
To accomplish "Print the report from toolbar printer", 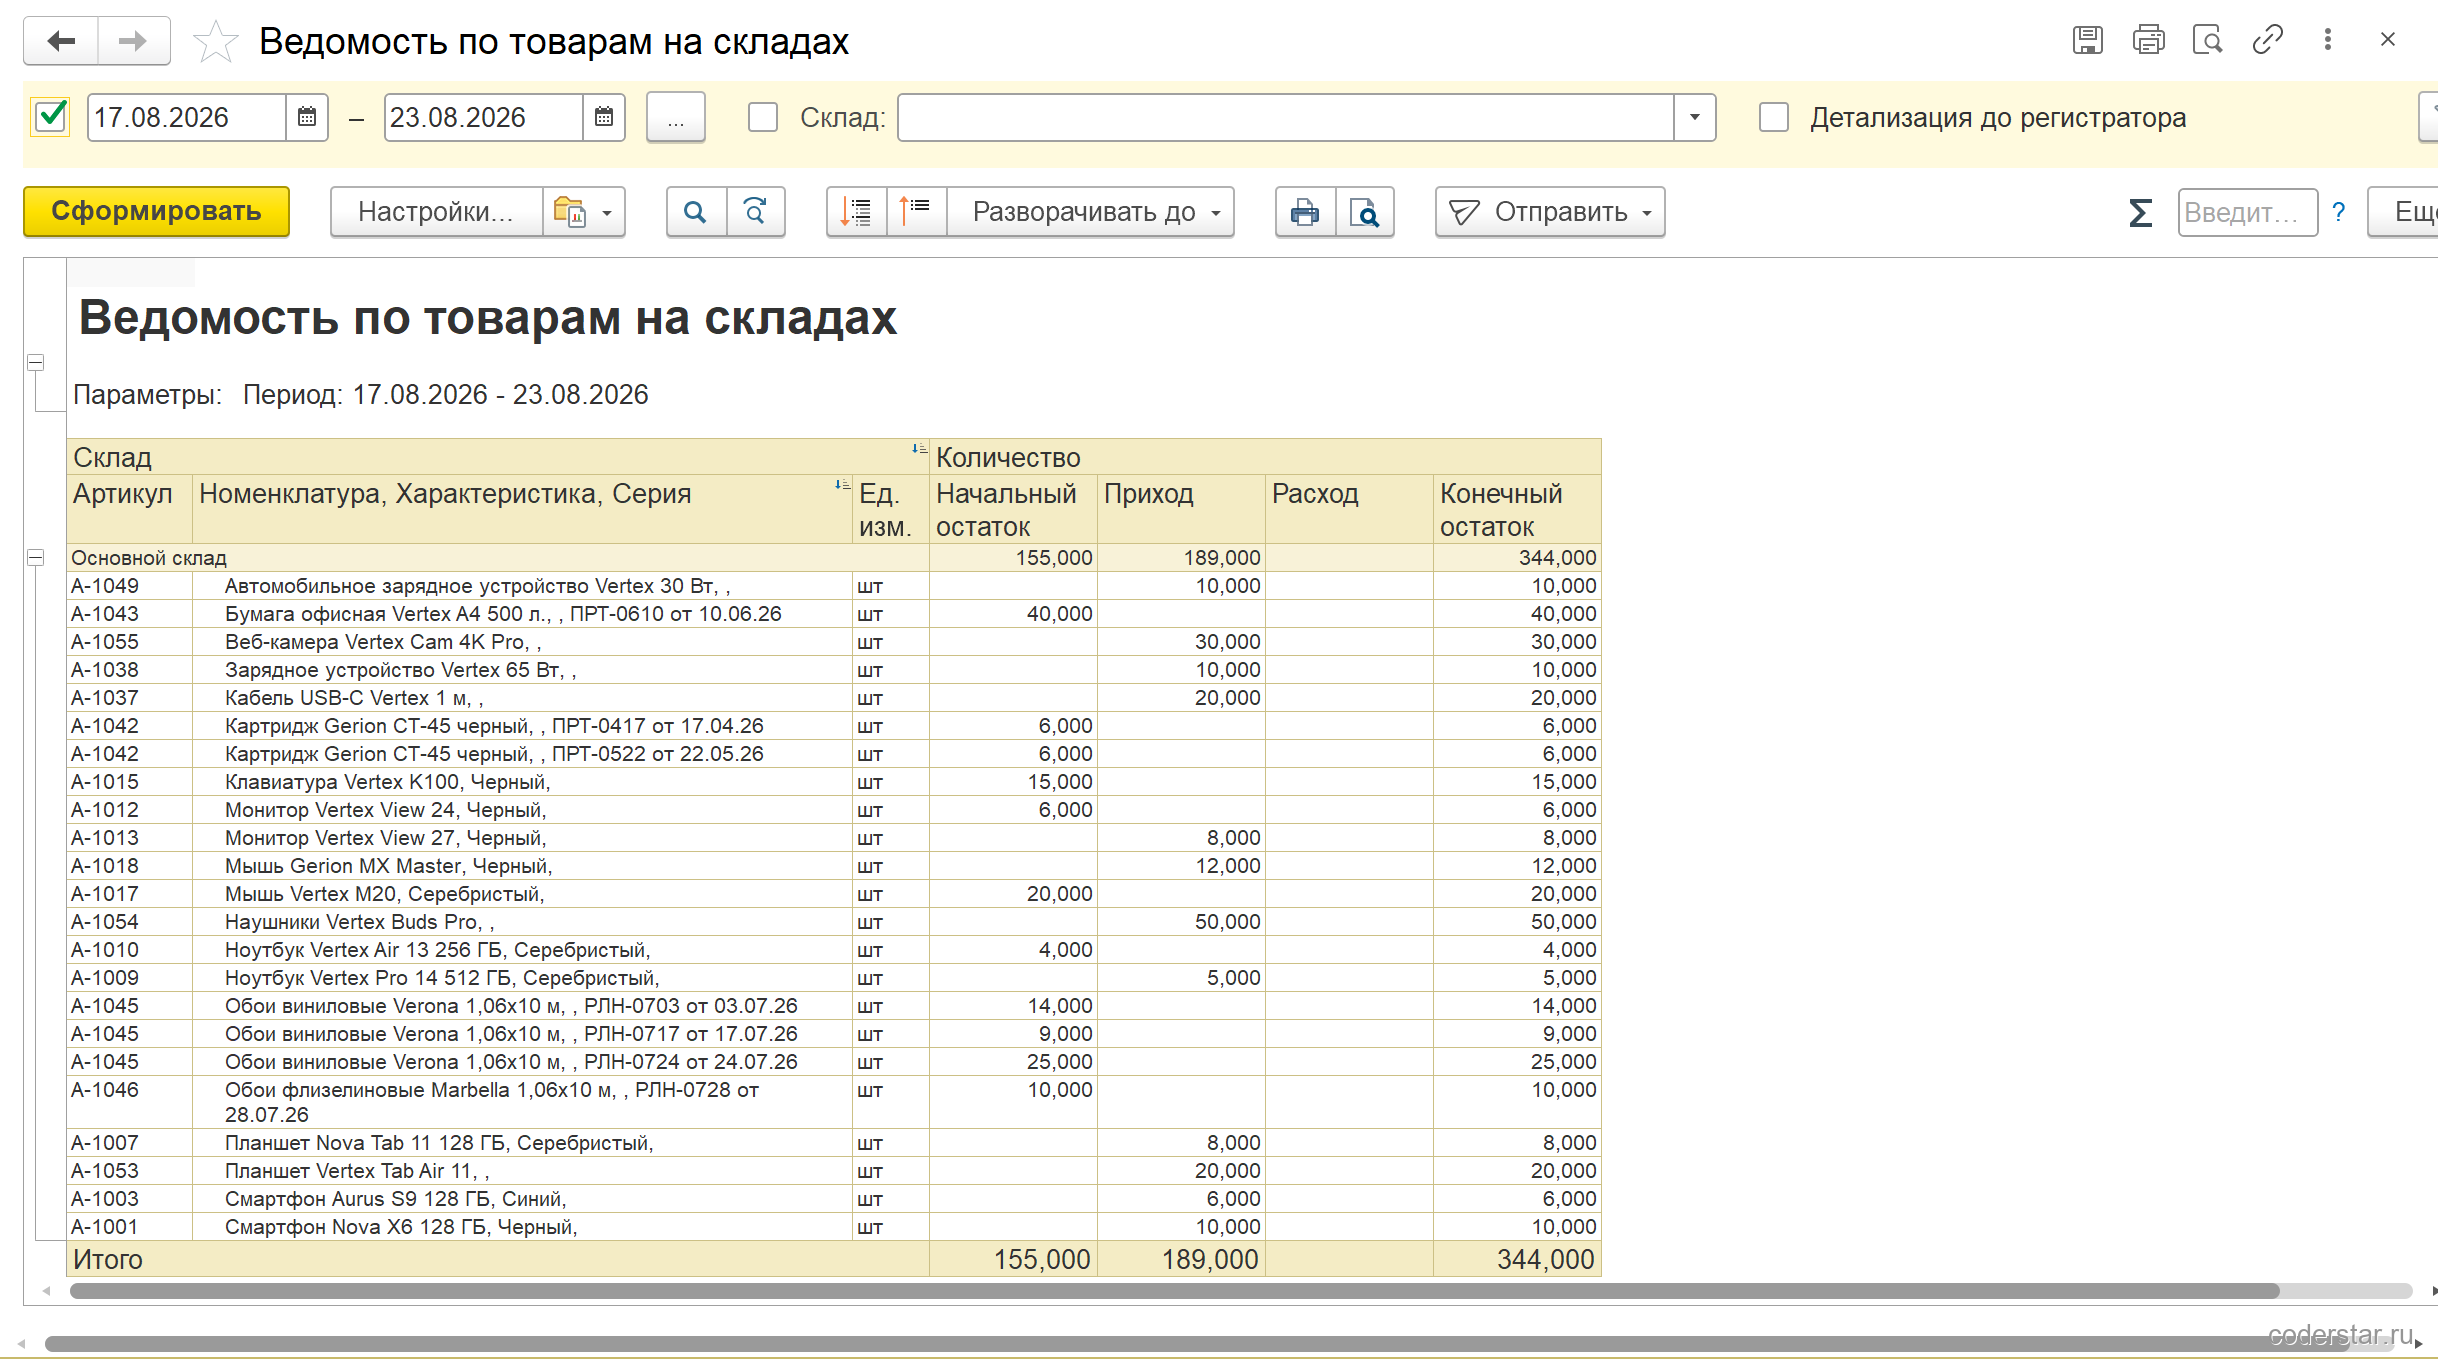I will (1305, 212).
